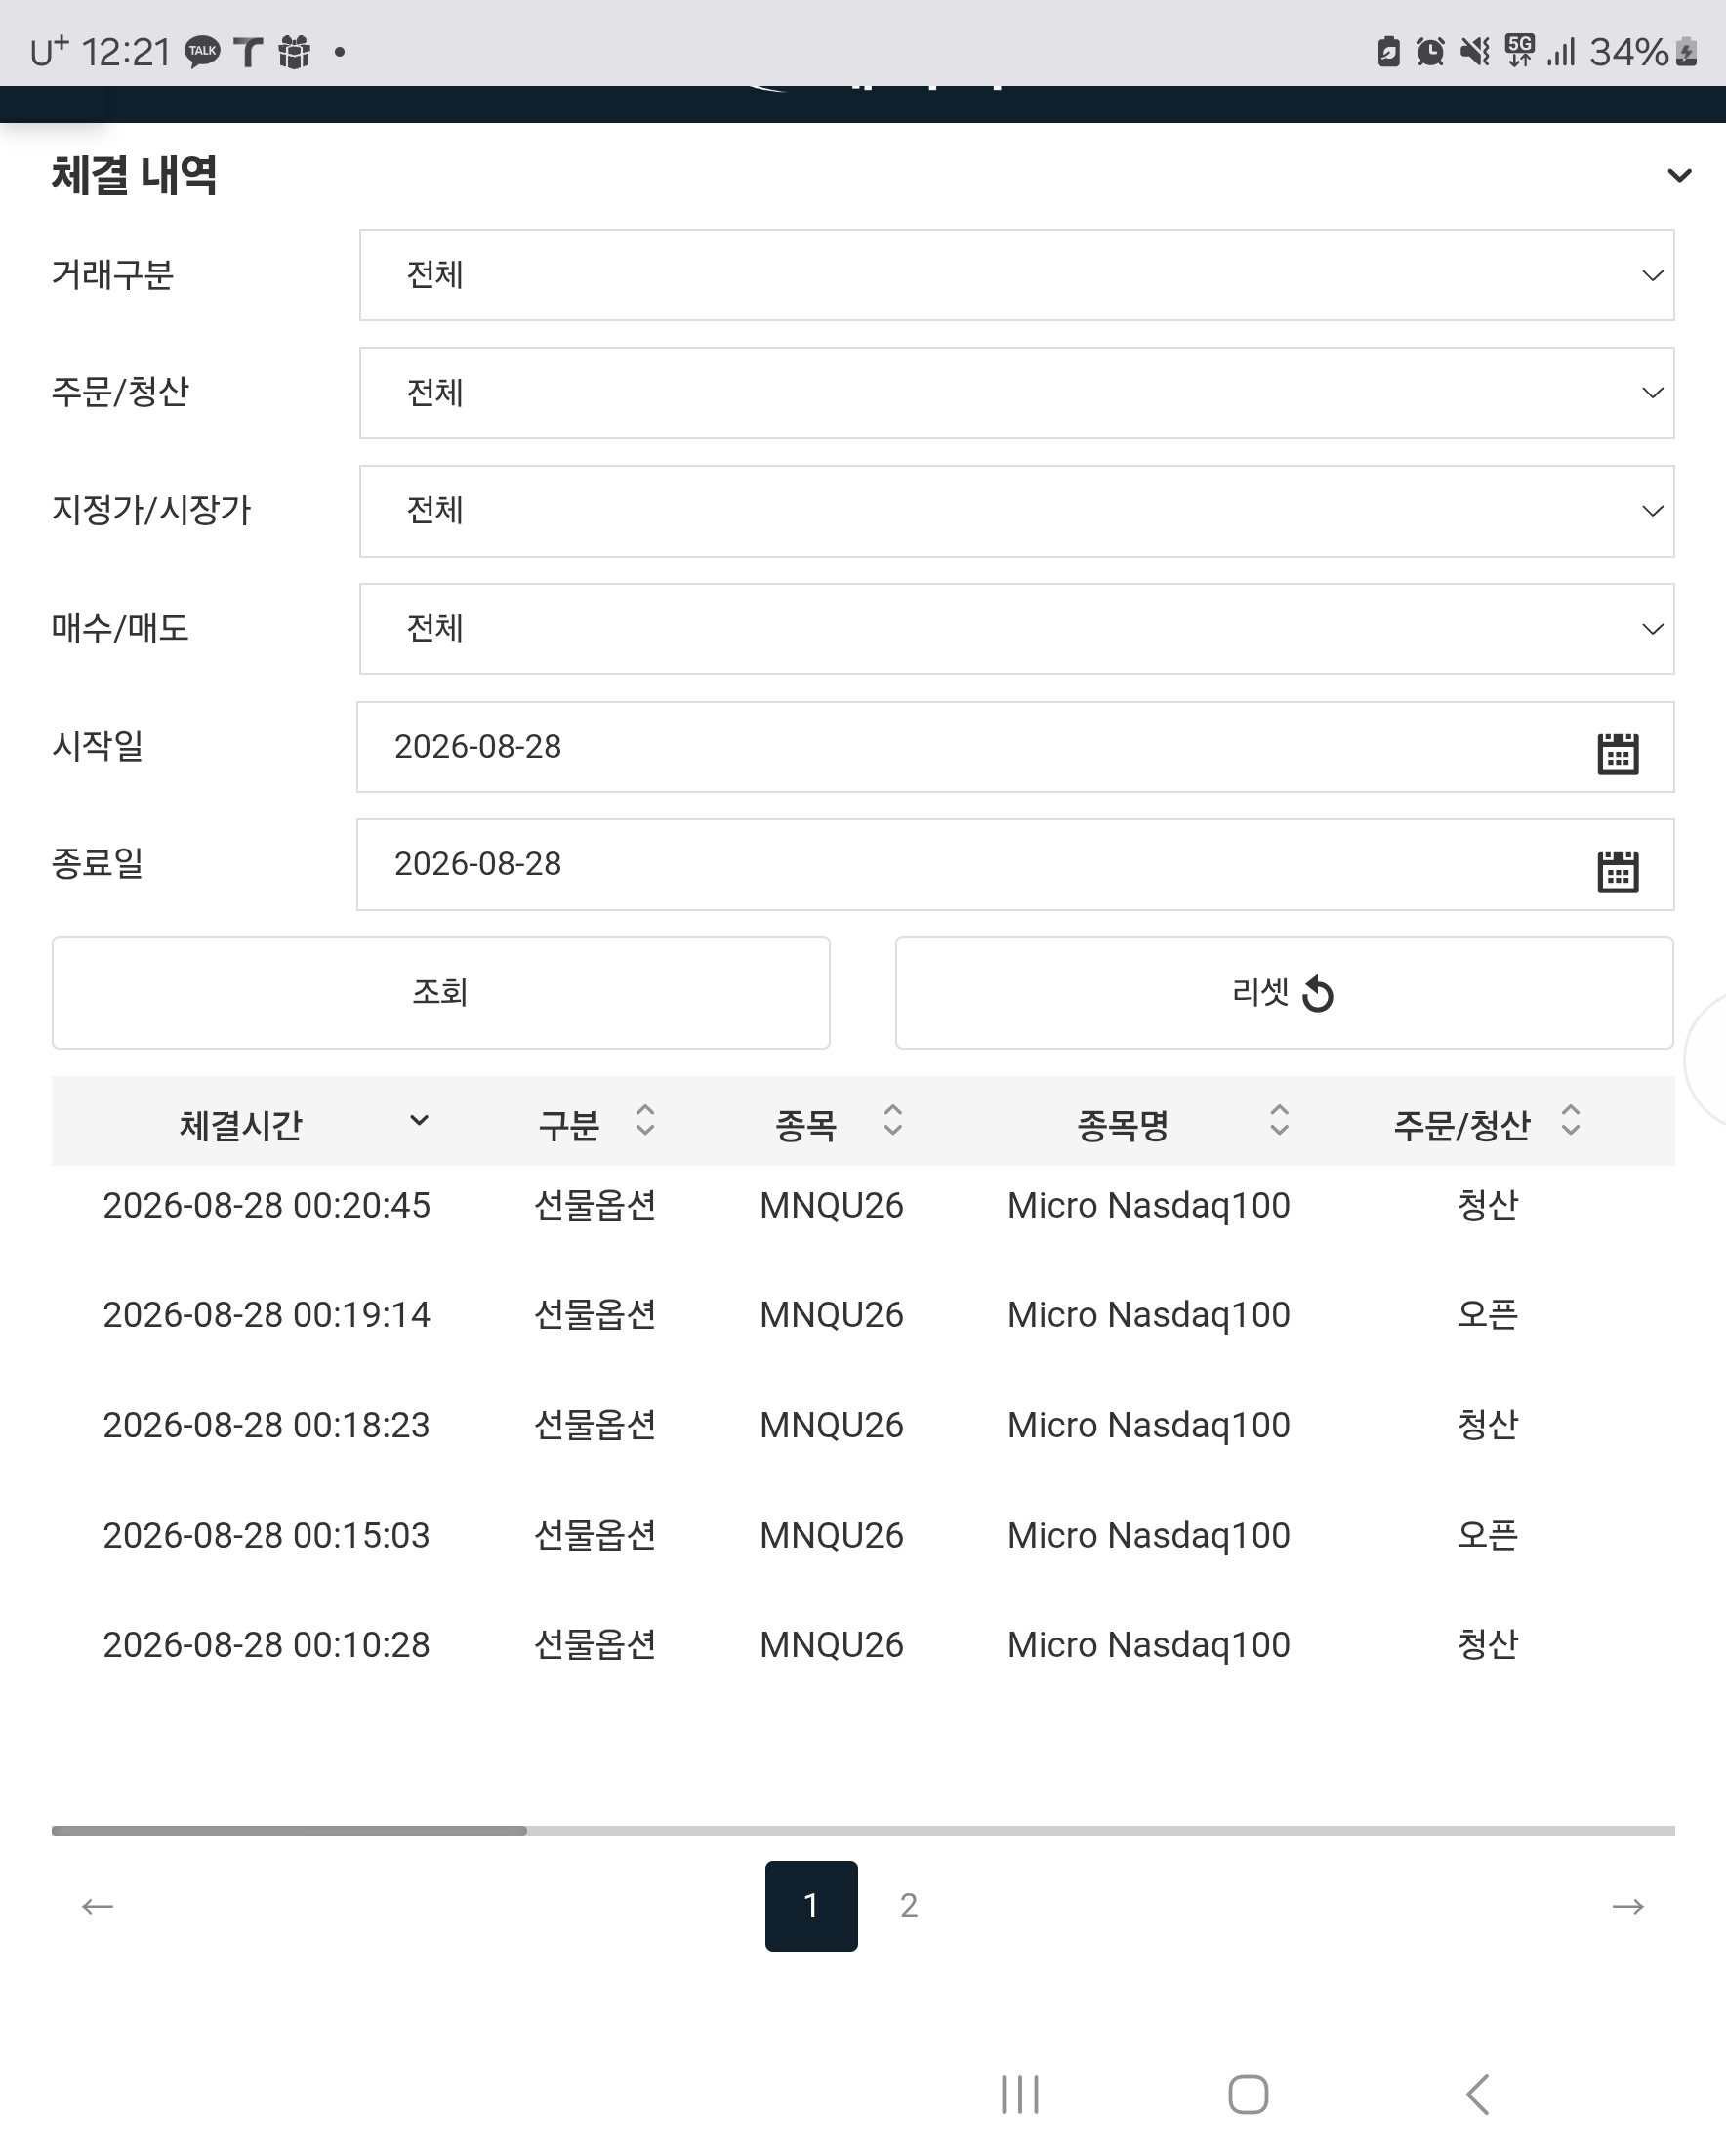Tap the 5G network status icon
1726x2156 pixels.
click(1519, 50)
